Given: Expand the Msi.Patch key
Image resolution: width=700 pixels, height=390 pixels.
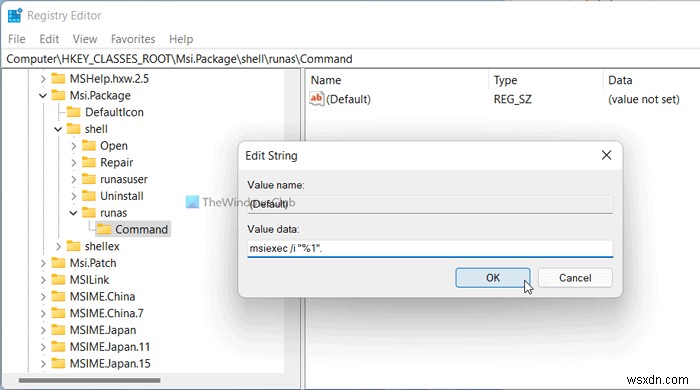Looking at the screenshot, I should click(43, 263).
